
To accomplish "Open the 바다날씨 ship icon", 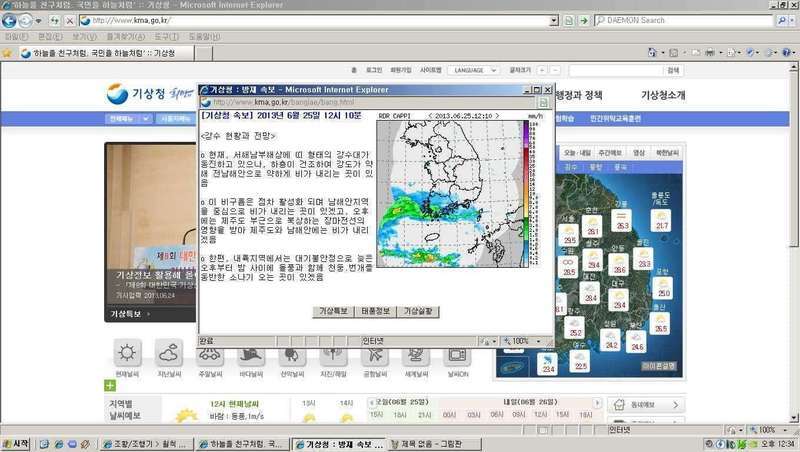I will click(x=251, y=357).
